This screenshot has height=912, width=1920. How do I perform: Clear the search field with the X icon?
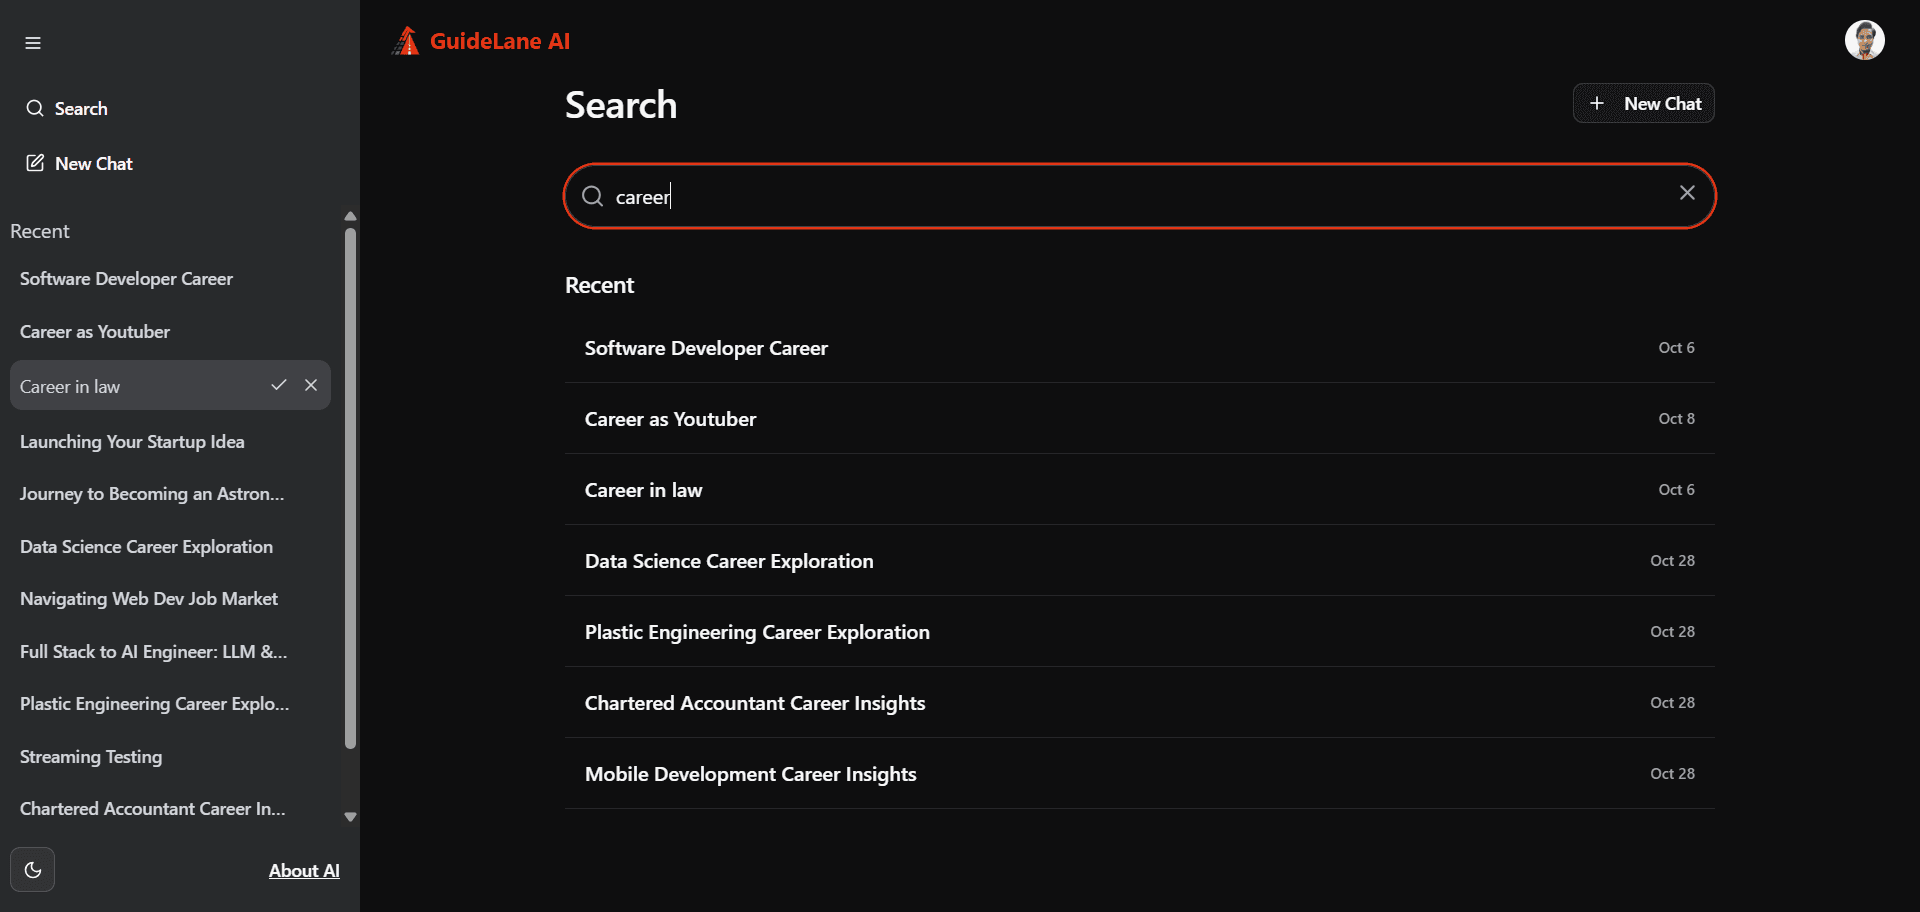coord(1687,192)
